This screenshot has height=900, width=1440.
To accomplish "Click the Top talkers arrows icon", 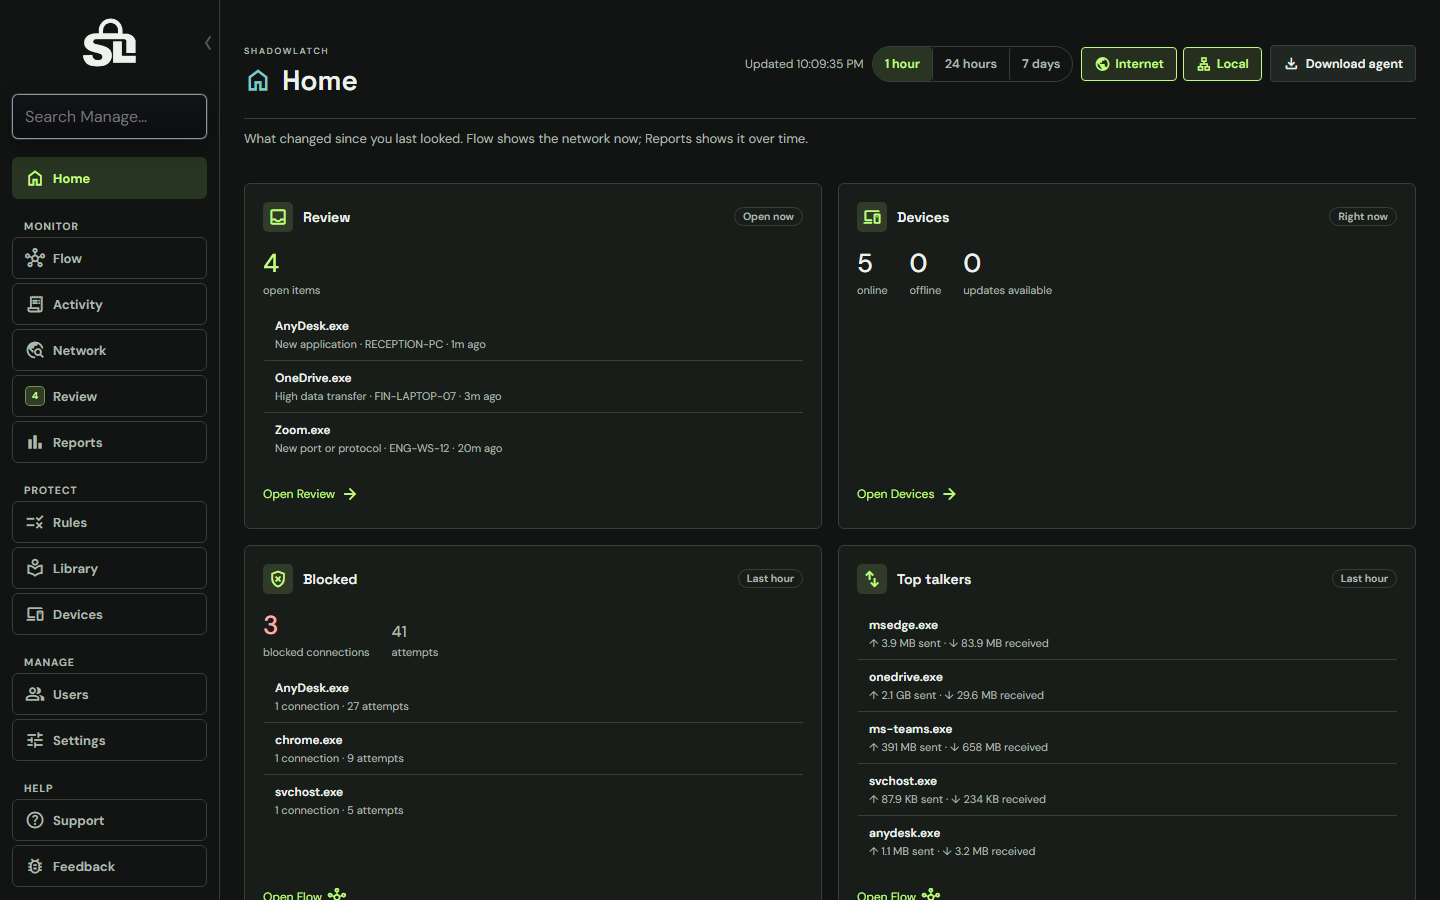I will 872,579.
